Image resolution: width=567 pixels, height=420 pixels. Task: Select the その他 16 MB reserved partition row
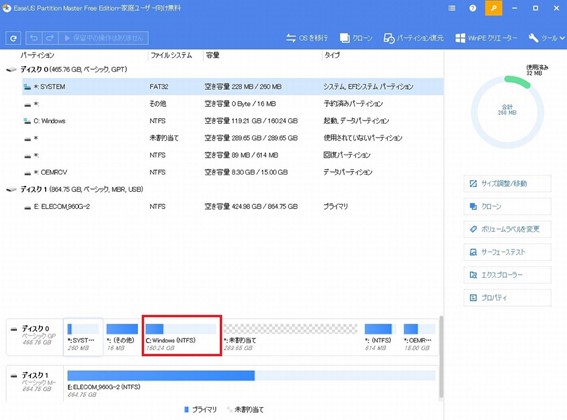click(233, 104)
